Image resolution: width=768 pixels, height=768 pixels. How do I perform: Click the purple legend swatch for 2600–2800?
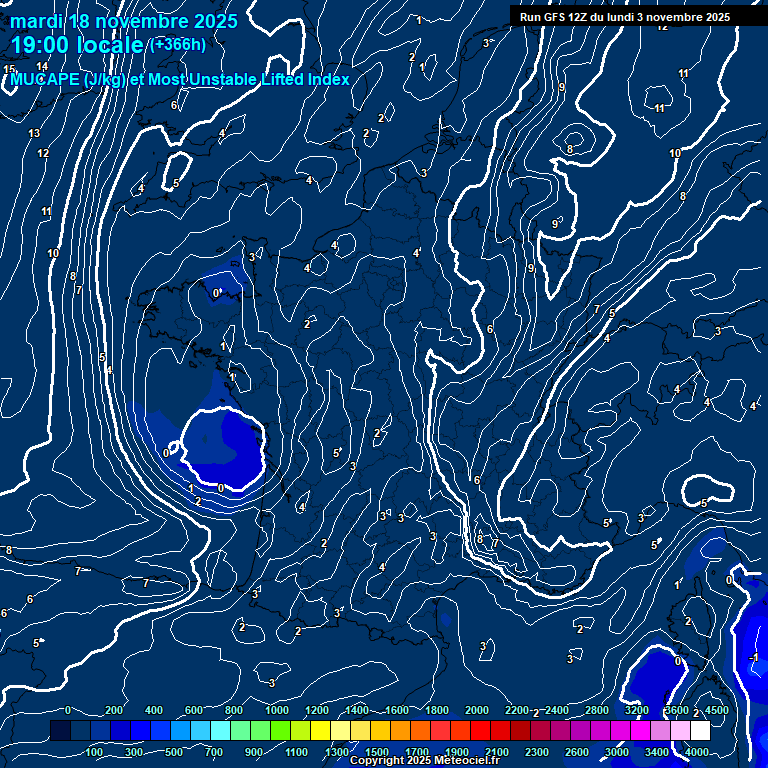581,730
